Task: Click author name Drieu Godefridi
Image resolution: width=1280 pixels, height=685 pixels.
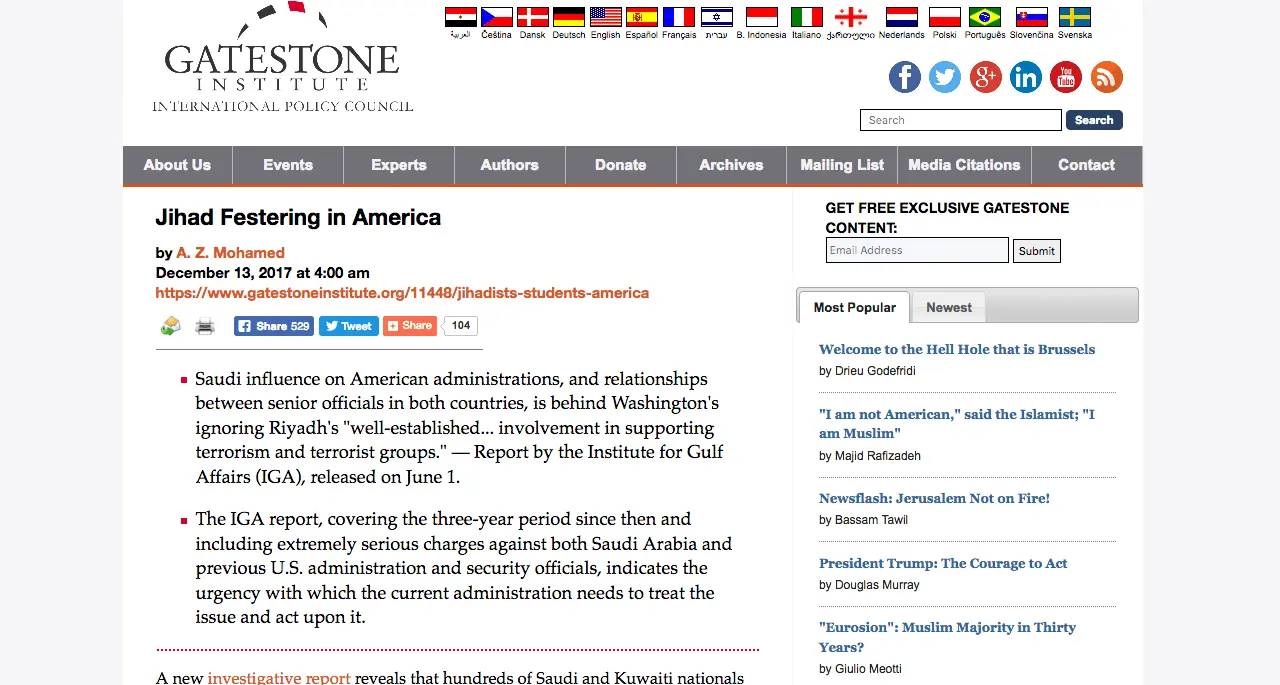Action: pyautogui.click(x=875, y=371)
